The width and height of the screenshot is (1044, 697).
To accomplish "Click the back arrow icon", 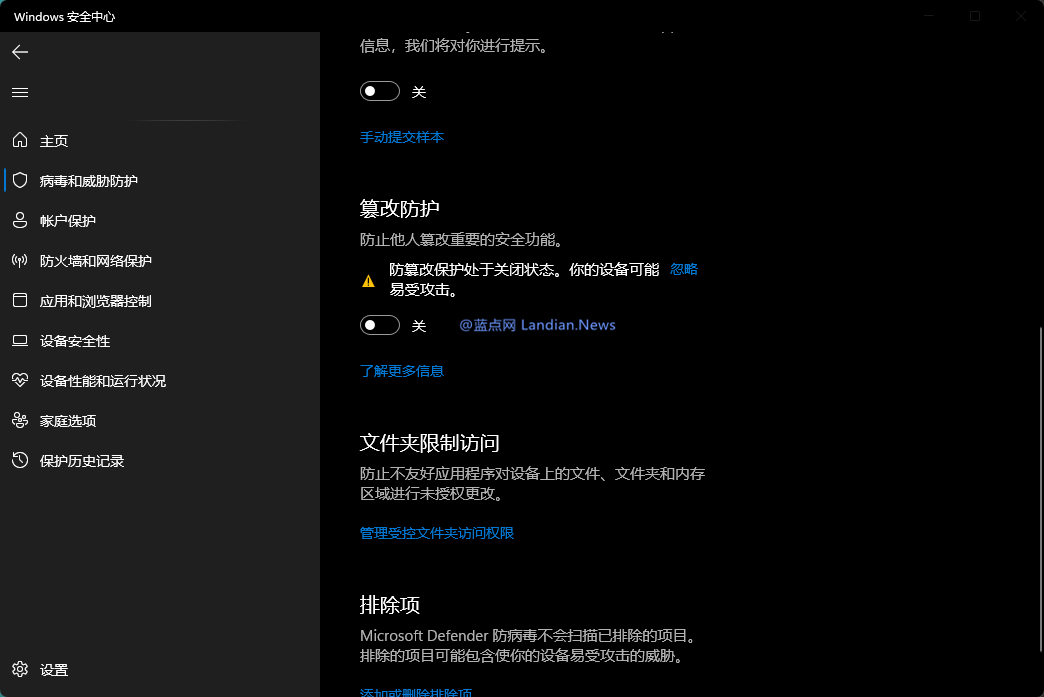I will click(20, 52).
